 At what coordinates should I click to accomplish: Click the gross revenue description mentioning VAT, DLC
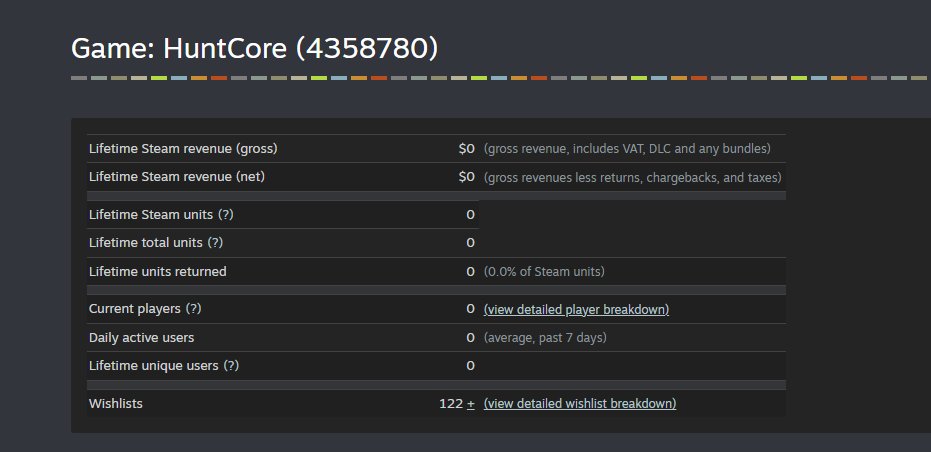[627, 148]
